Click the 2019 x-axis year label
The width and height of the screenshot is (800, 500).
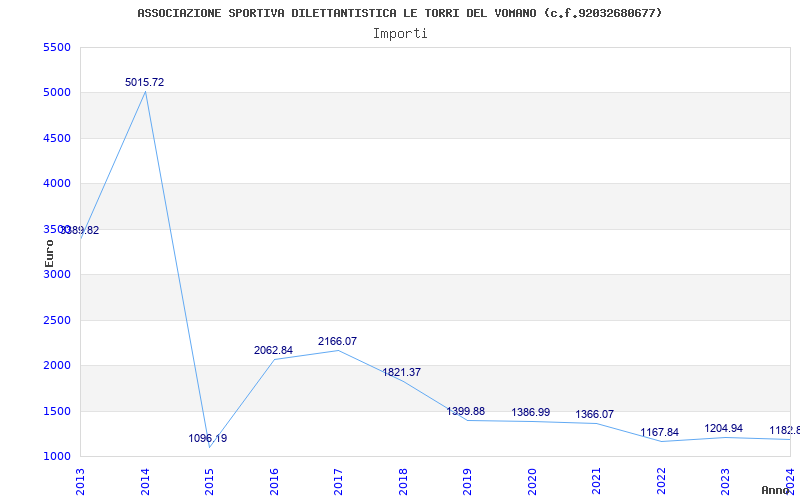(468, 482)
